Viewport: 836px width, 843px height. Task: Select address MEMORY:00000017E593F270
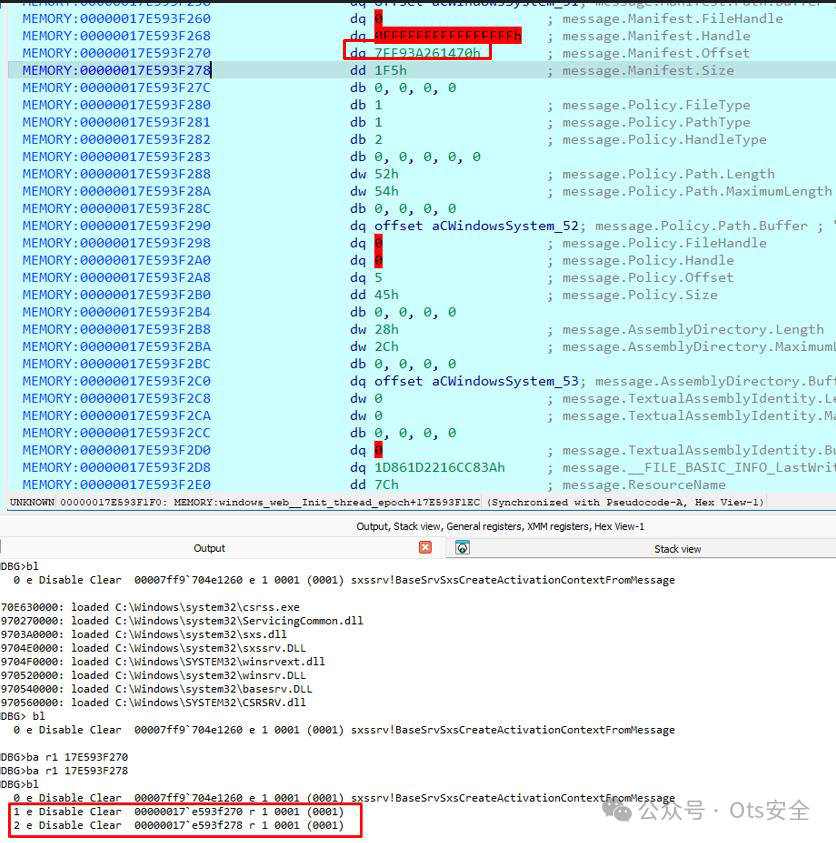[117, 53]
